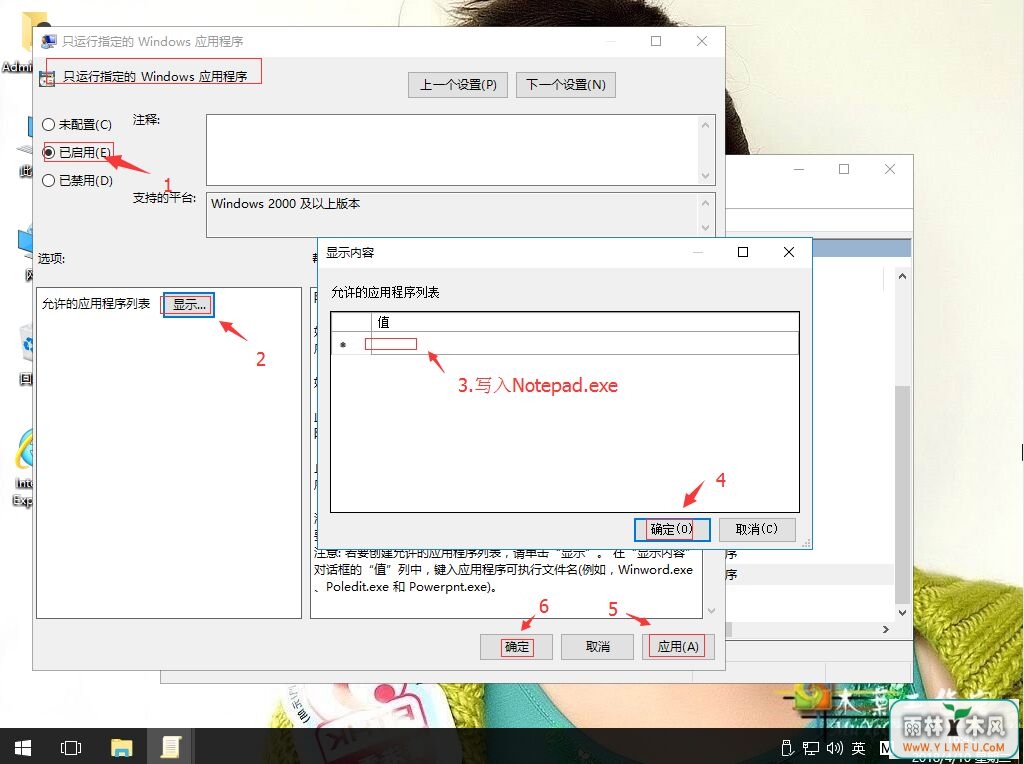Click background window vertical scroll up arrow
This screenshot has height=764, width=1024.
(x=902, y=276)
